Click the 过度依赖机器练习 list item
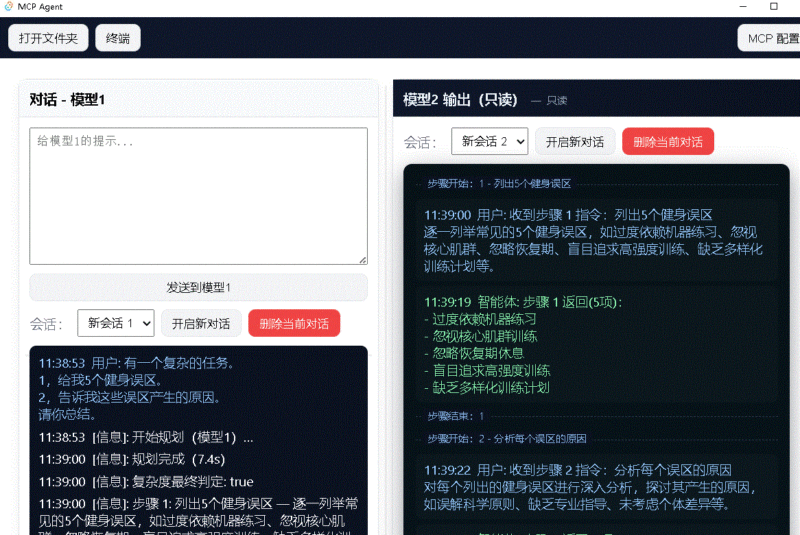The height and width of the screenshot is (535, 800). click(480, 320)
